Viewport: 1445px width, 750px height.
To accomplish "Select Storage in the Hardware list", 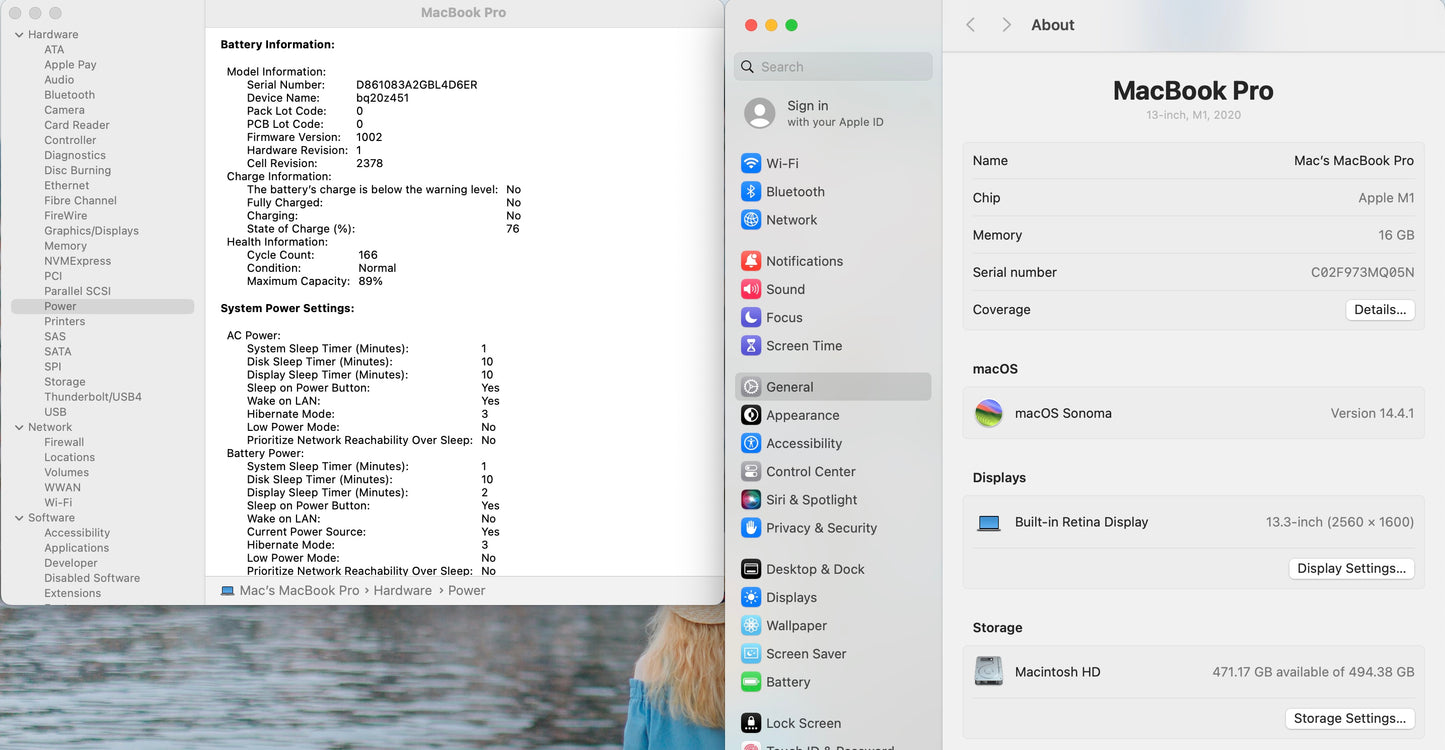I will [x=64, y=382].
